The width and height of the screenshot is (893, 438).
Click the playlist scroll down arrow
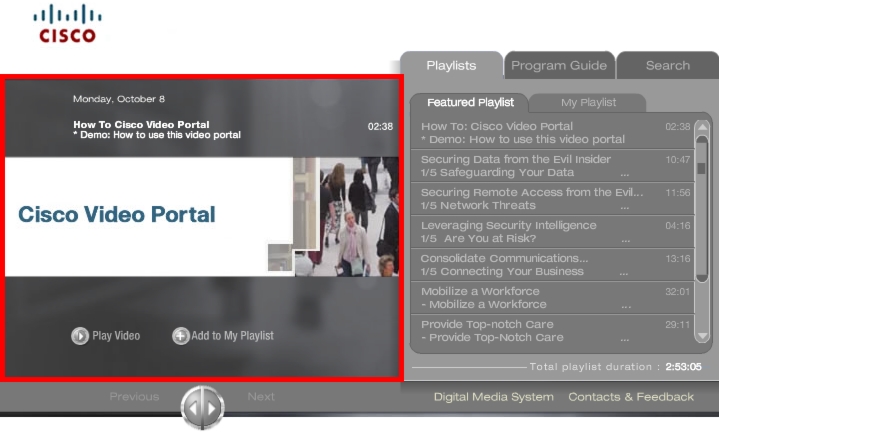pos(702,336)
